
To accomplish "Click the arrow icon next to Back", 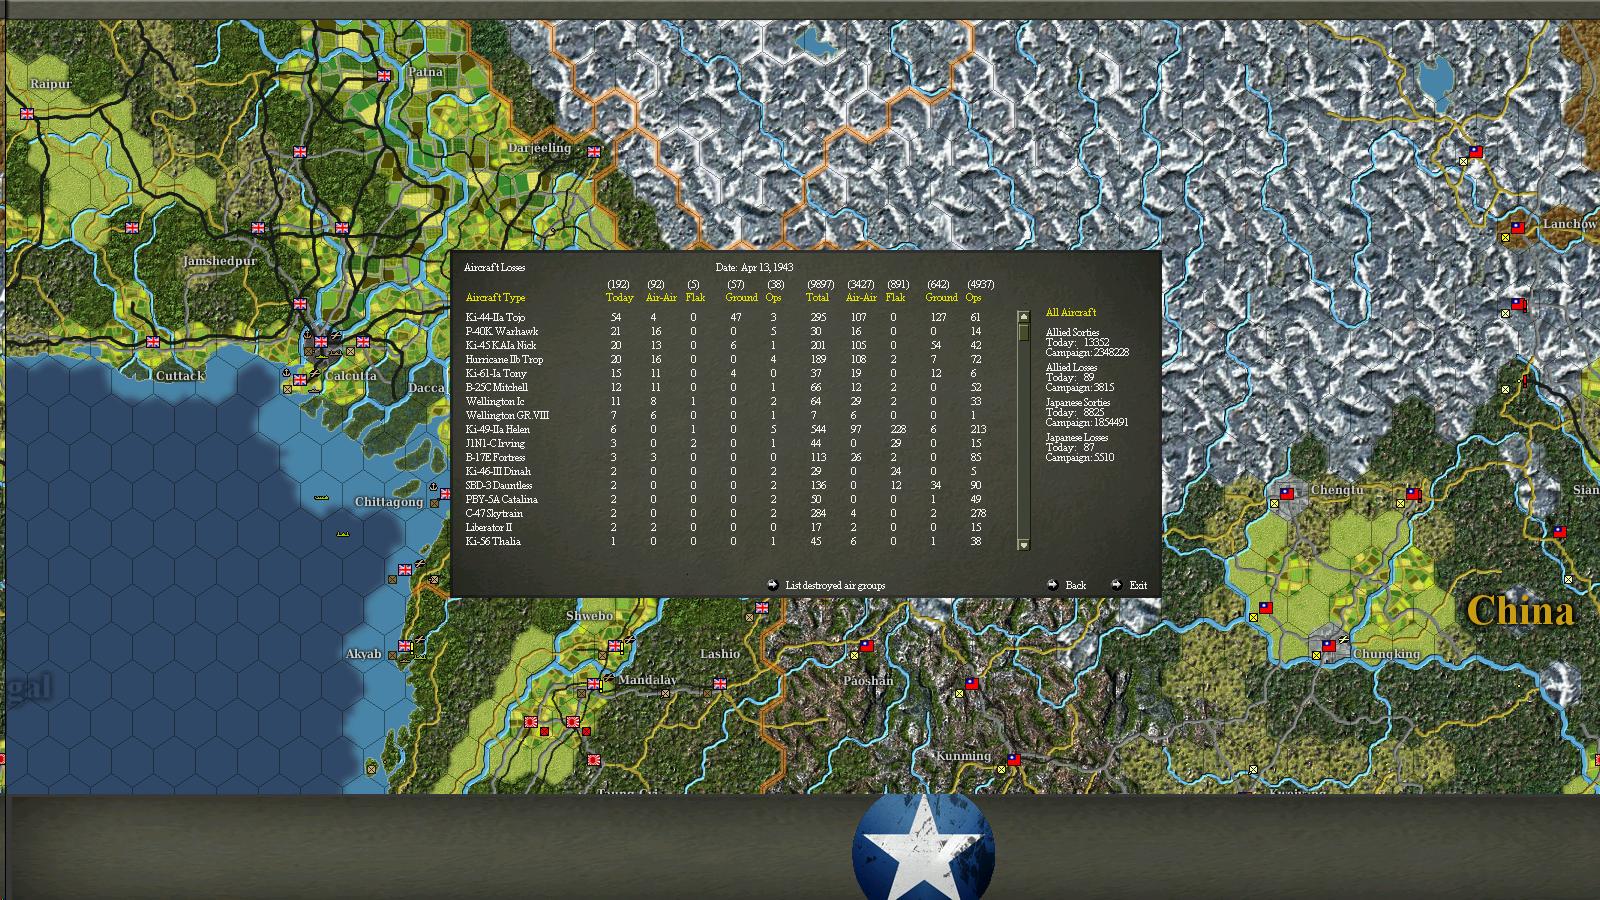I will pos(1052,585).
